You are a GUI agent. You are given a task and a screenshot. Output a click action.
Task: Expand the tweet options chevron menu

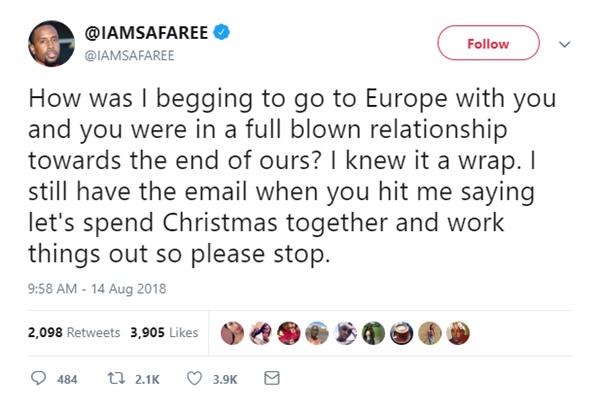pyautogui.click(x=565, y=43)
